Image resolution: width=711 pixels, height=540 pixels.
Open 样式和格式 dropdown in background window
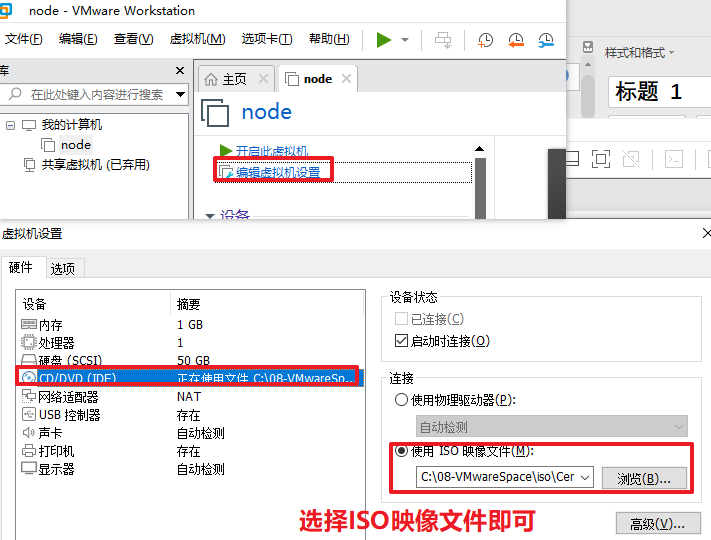click(x=639, y=53)
